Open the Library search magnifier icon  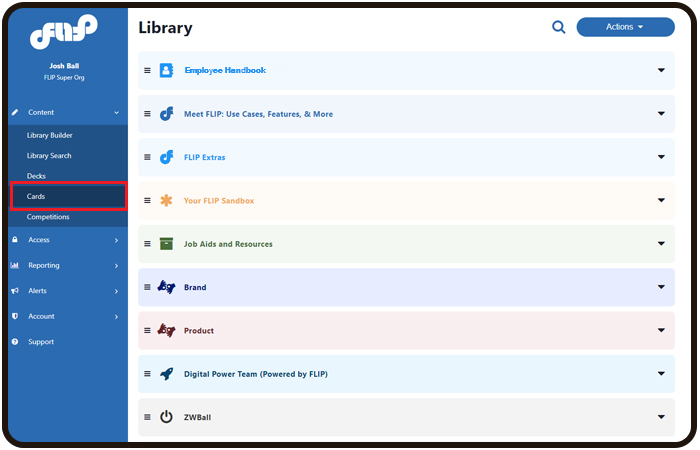(558, 27)
